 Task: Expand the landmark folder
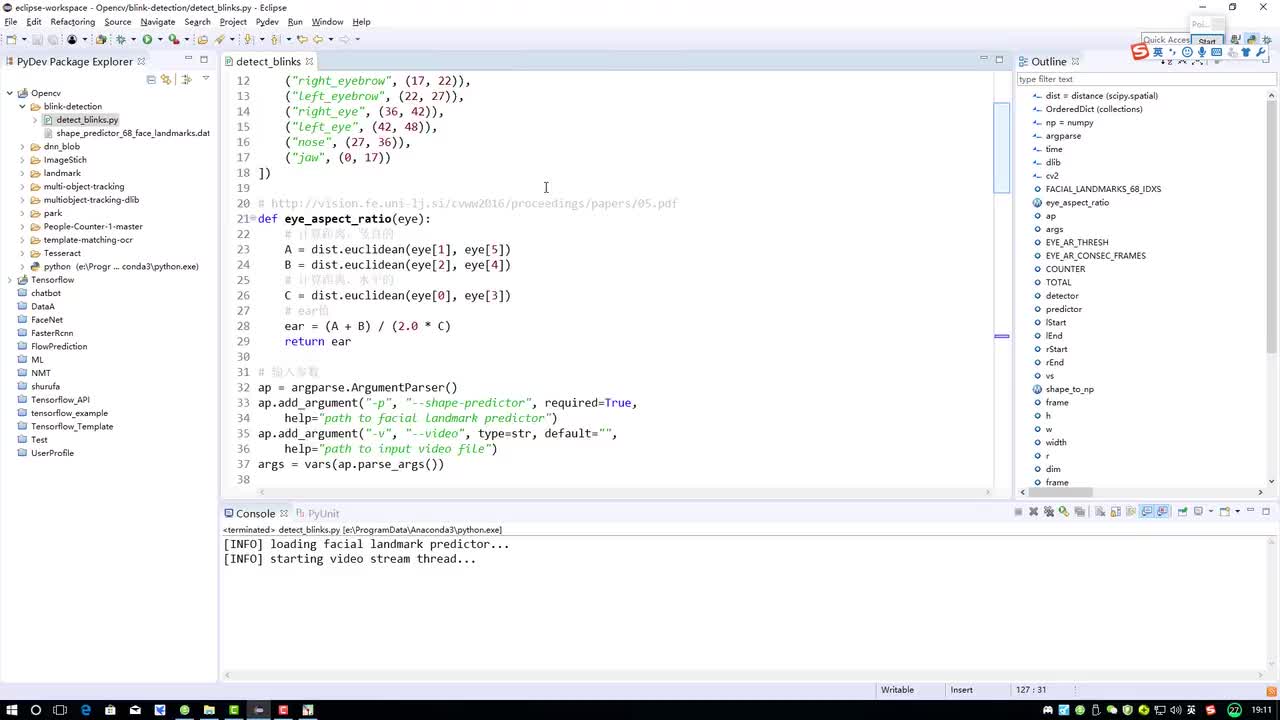22,173
